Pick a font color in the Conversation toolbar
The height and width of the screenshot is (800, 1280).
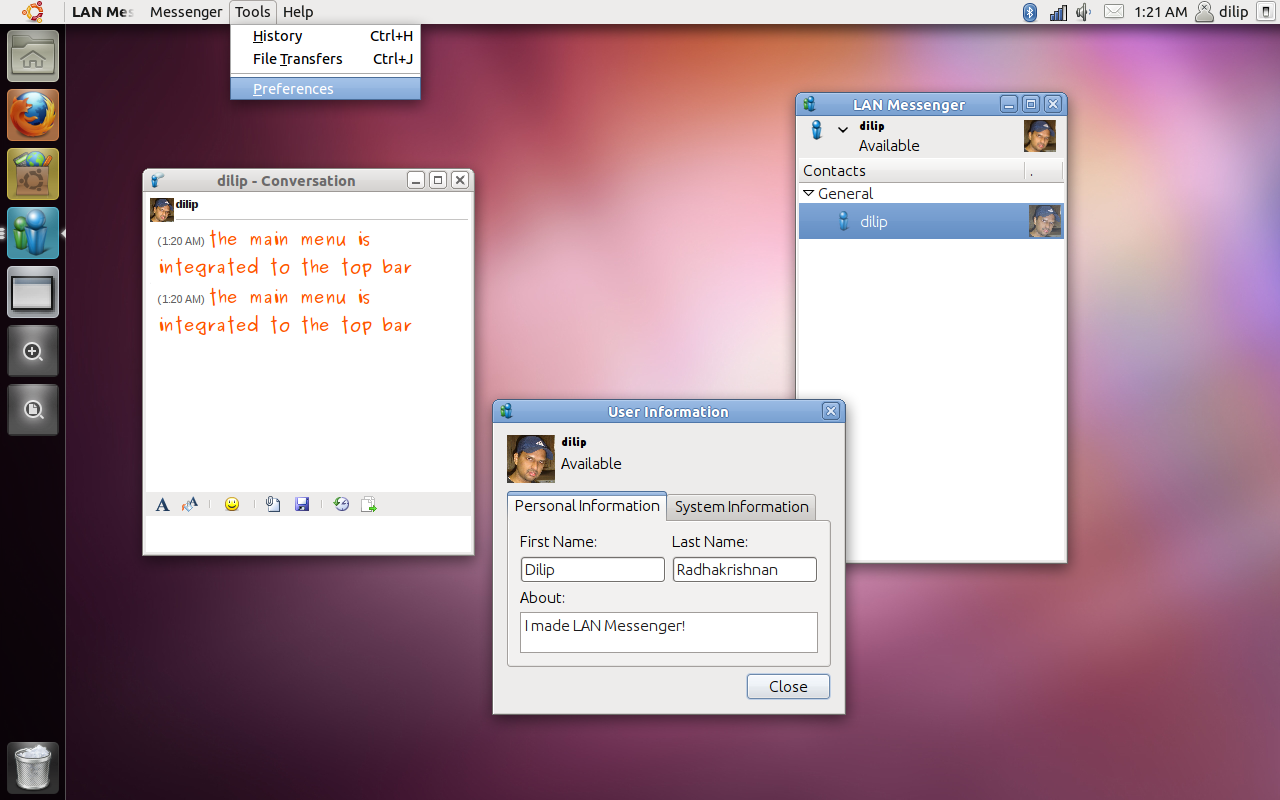click(190, 505)
